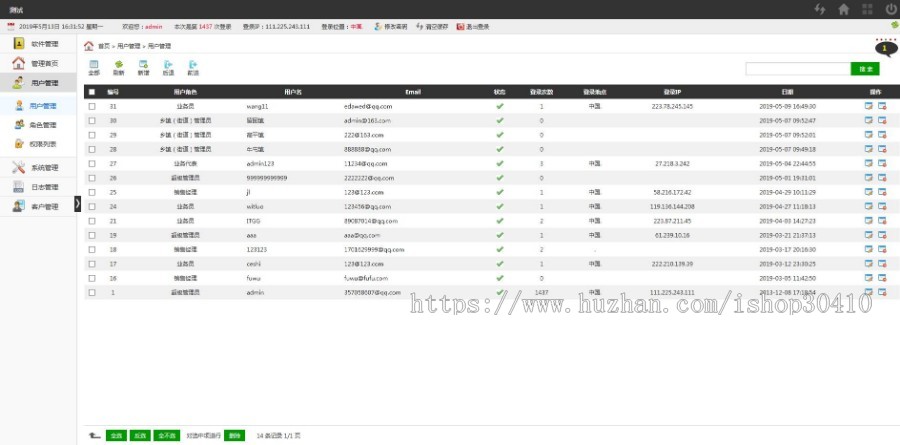
Task: Check the box for user ceshi
Action: tap(92, 264)
